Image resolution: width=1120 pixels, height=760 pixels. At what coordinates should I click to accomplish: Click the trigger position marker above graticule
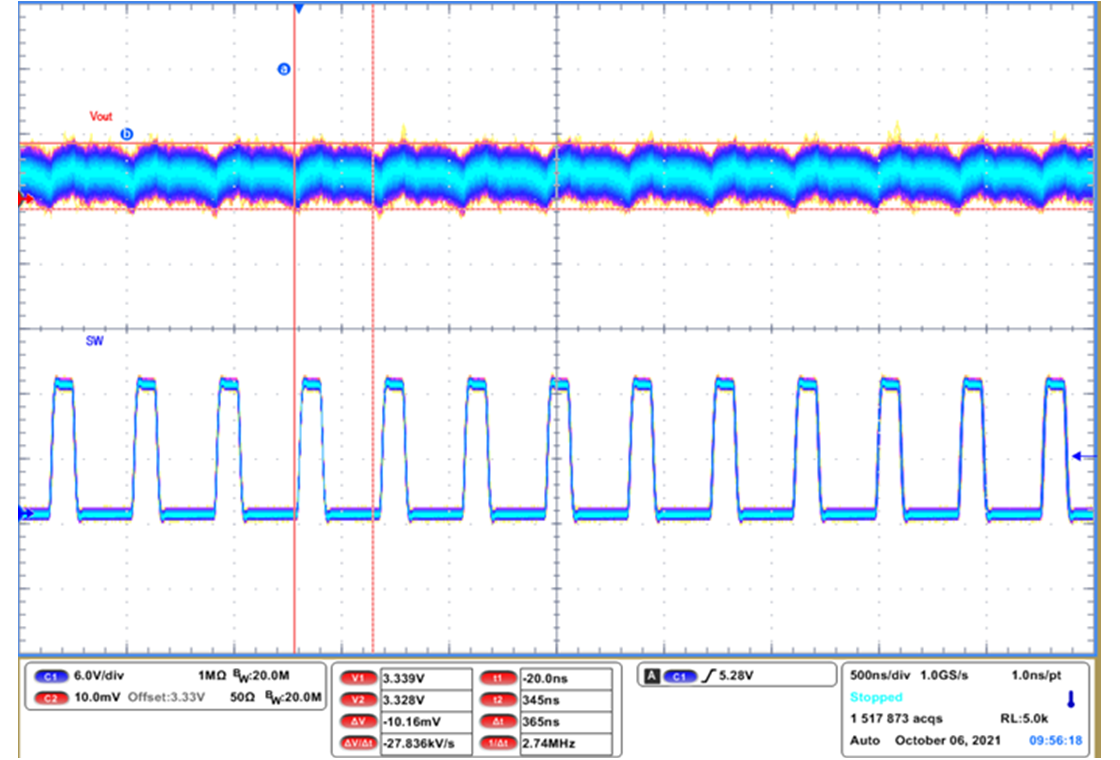click(299, 8)
